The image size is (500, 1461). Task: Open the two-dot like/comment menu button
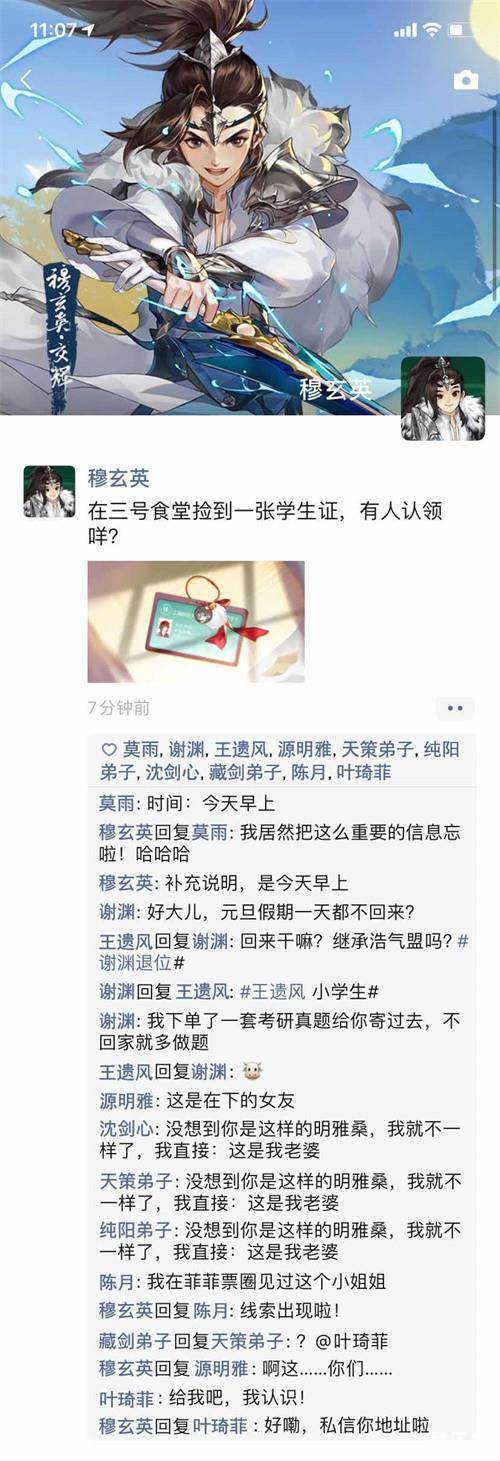coord(456,708)
